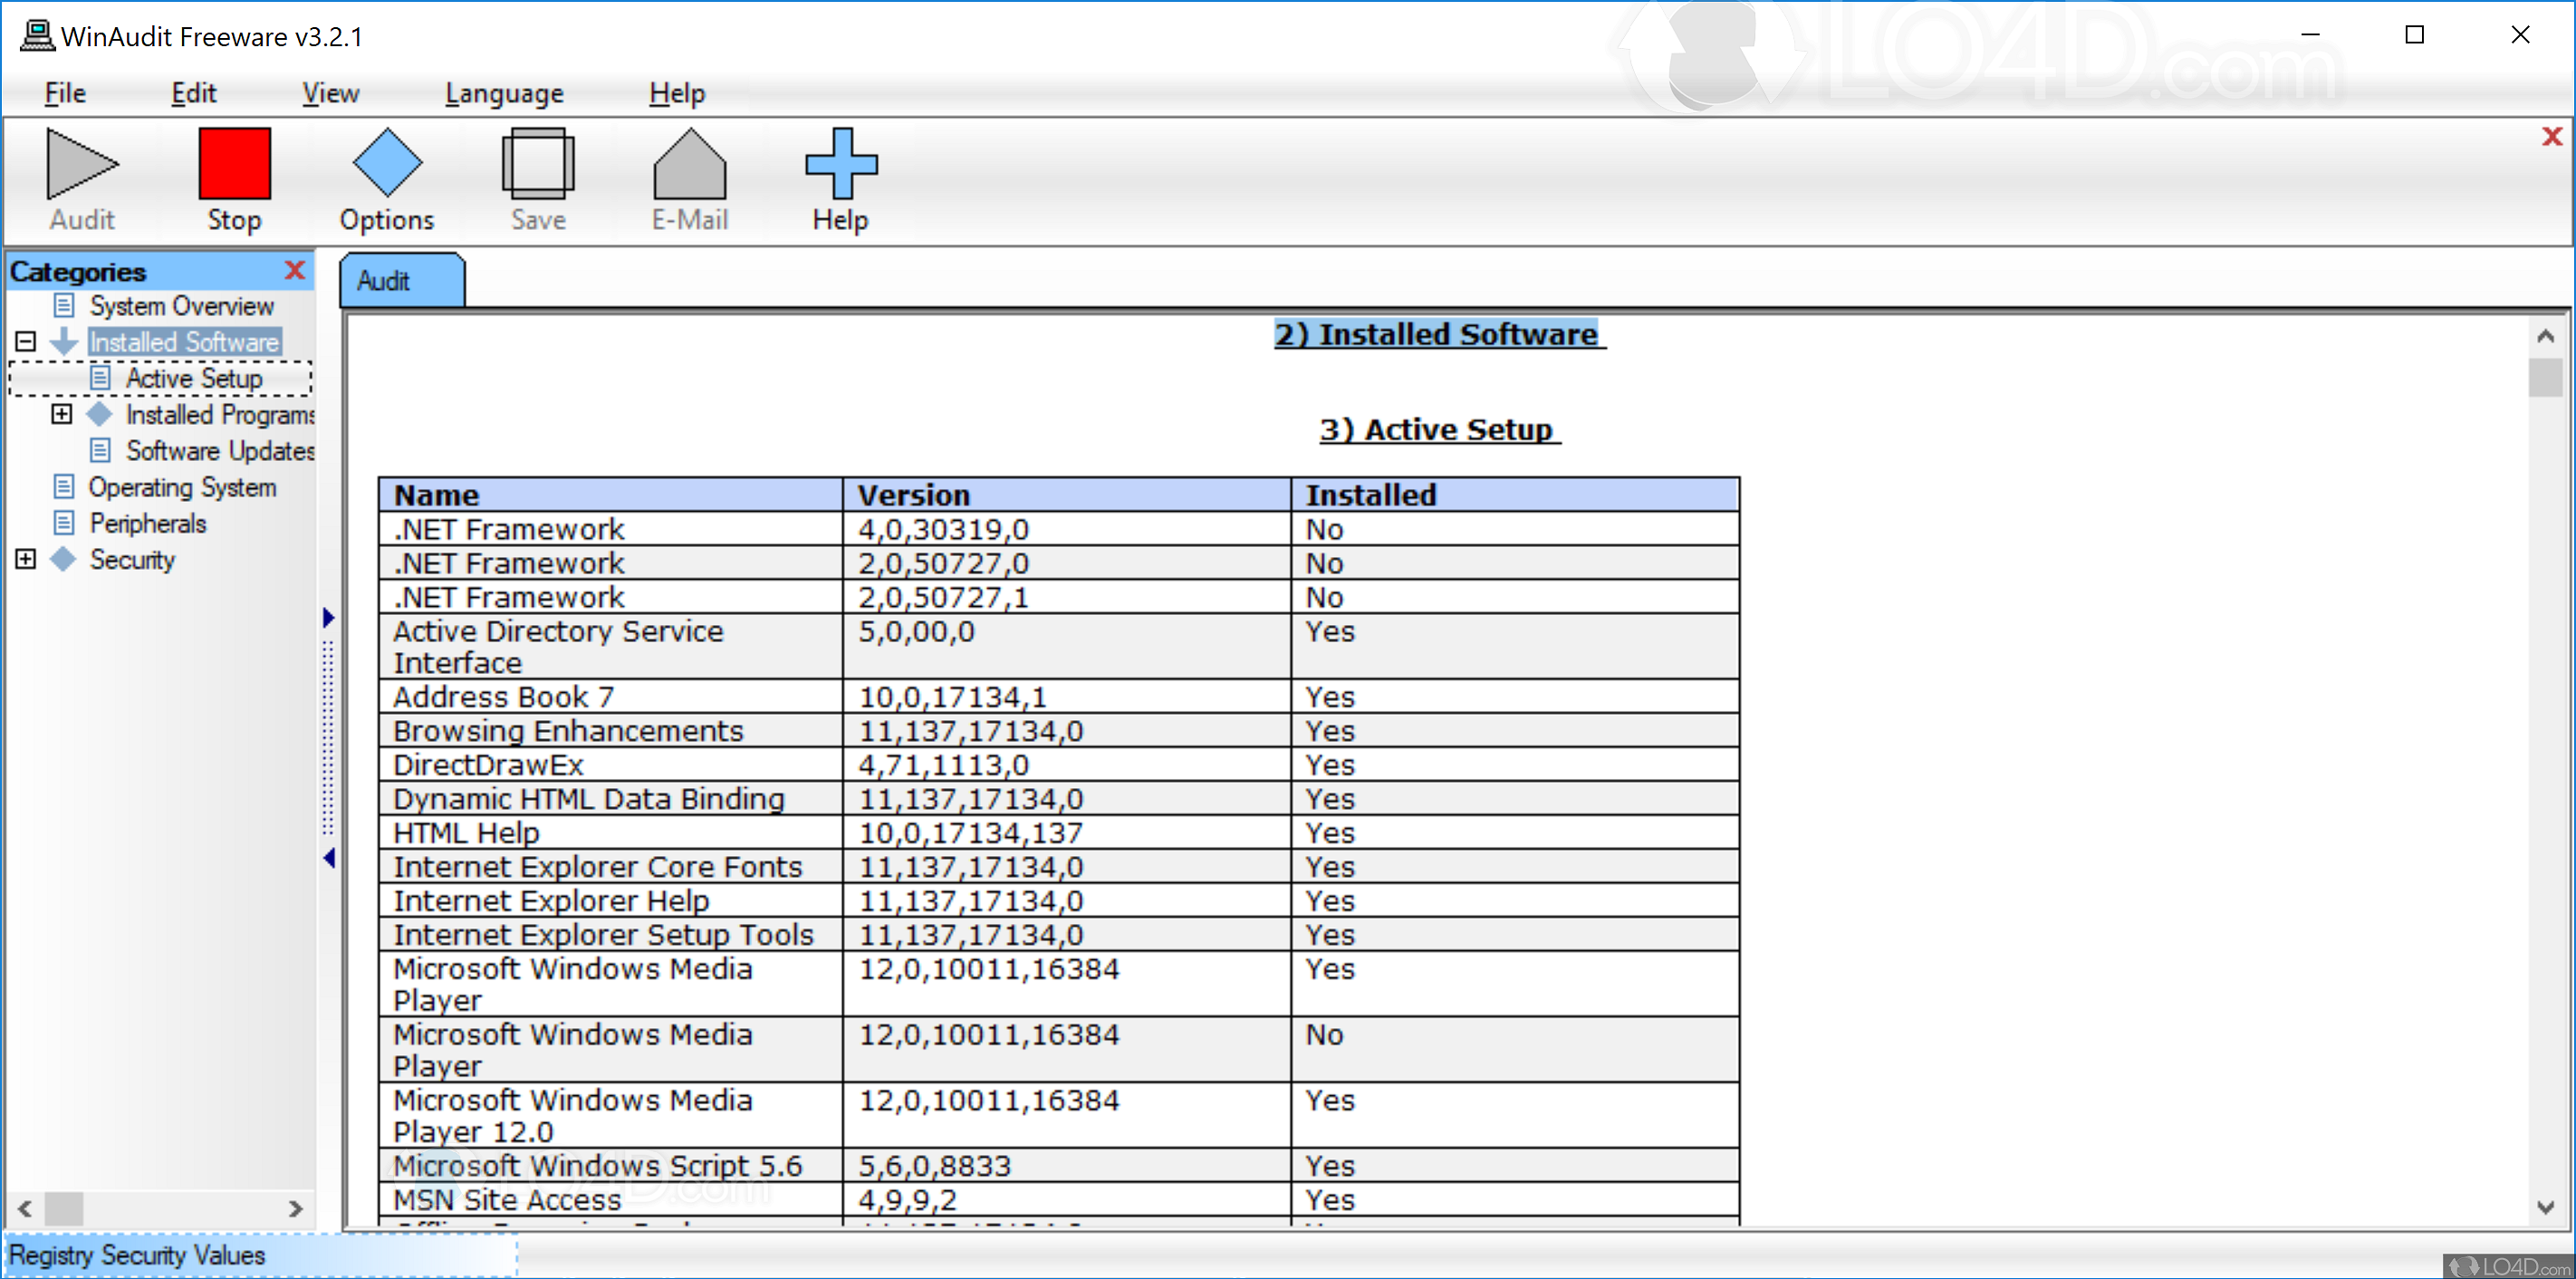Viewport: 2576px width, 1279px height.
Task: Click the right-pointing splitter arrow
Action: (328, 617)
